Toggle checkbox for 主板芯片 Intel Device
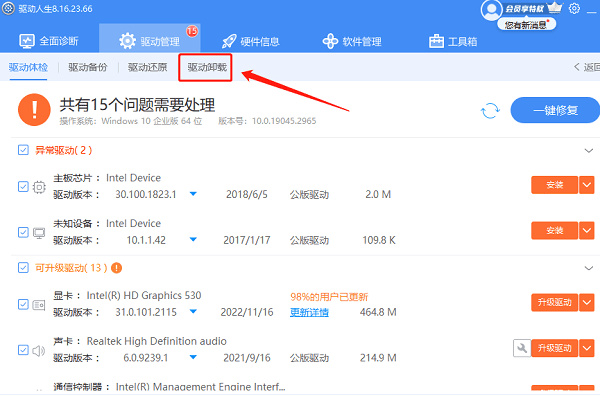Image resolution: width=600 pixels, height=396 pixels. click(x=23, y=187)
